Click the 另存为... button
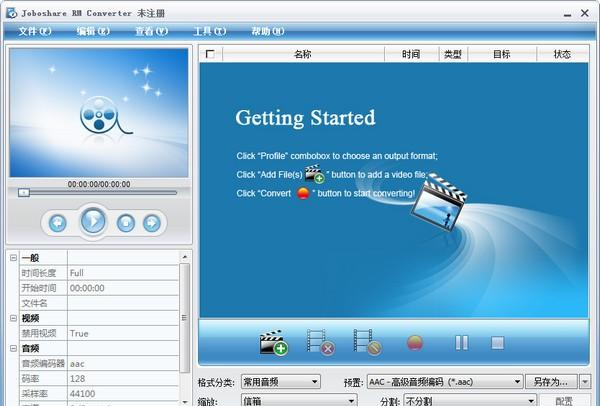Screen dimensions: 600x406 point(551,382)
